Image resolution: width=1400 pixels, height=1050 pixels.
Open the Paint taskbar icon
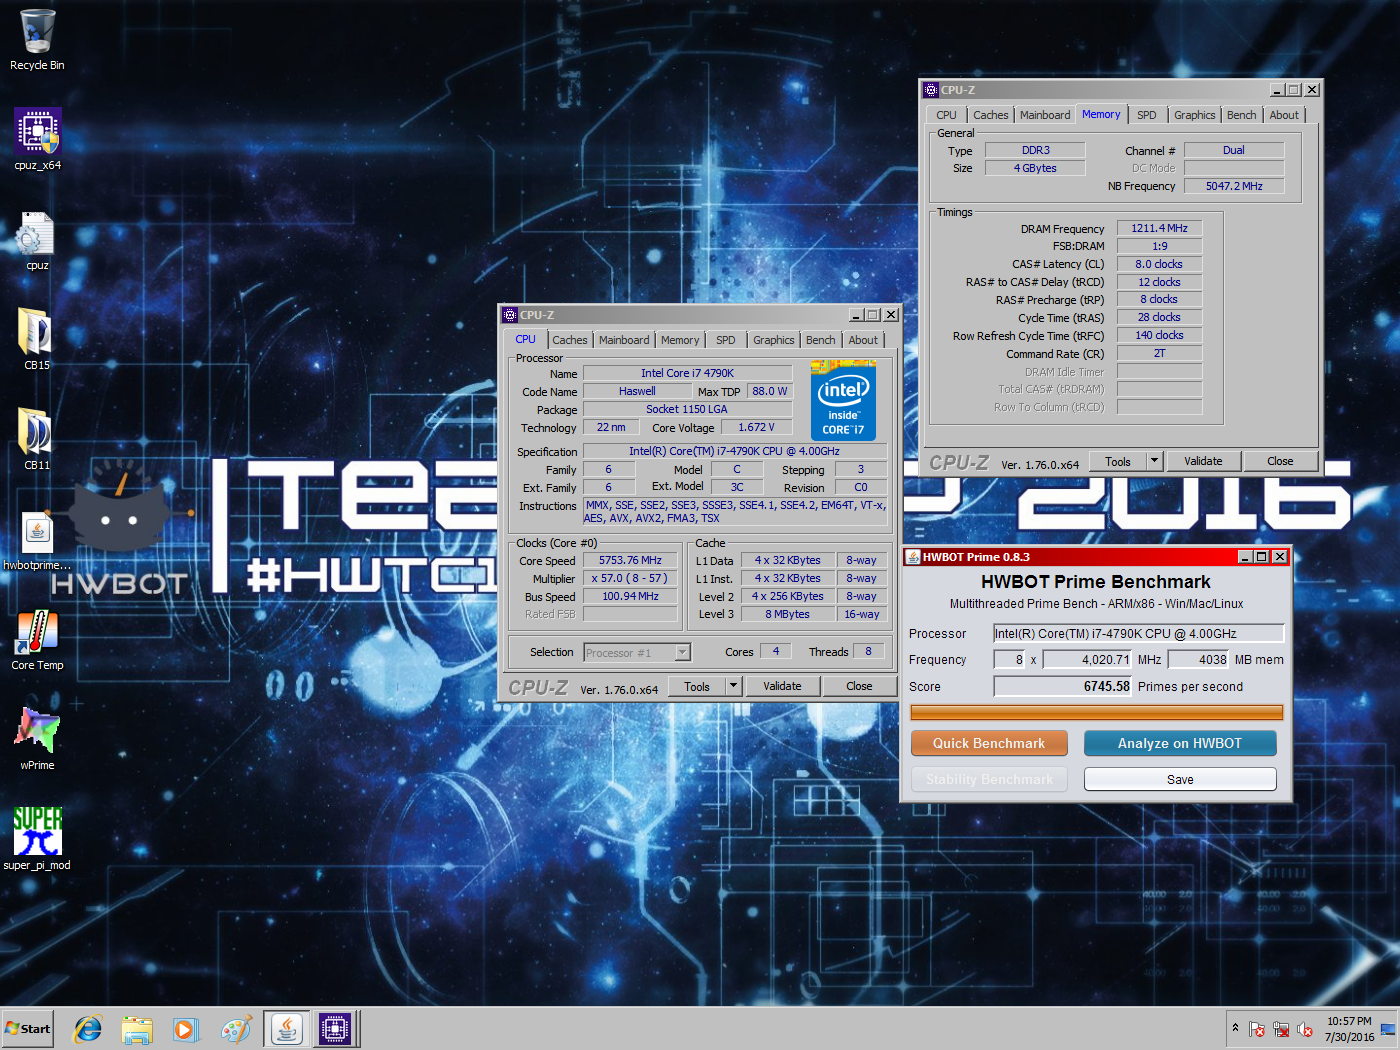coord(236,1028)
